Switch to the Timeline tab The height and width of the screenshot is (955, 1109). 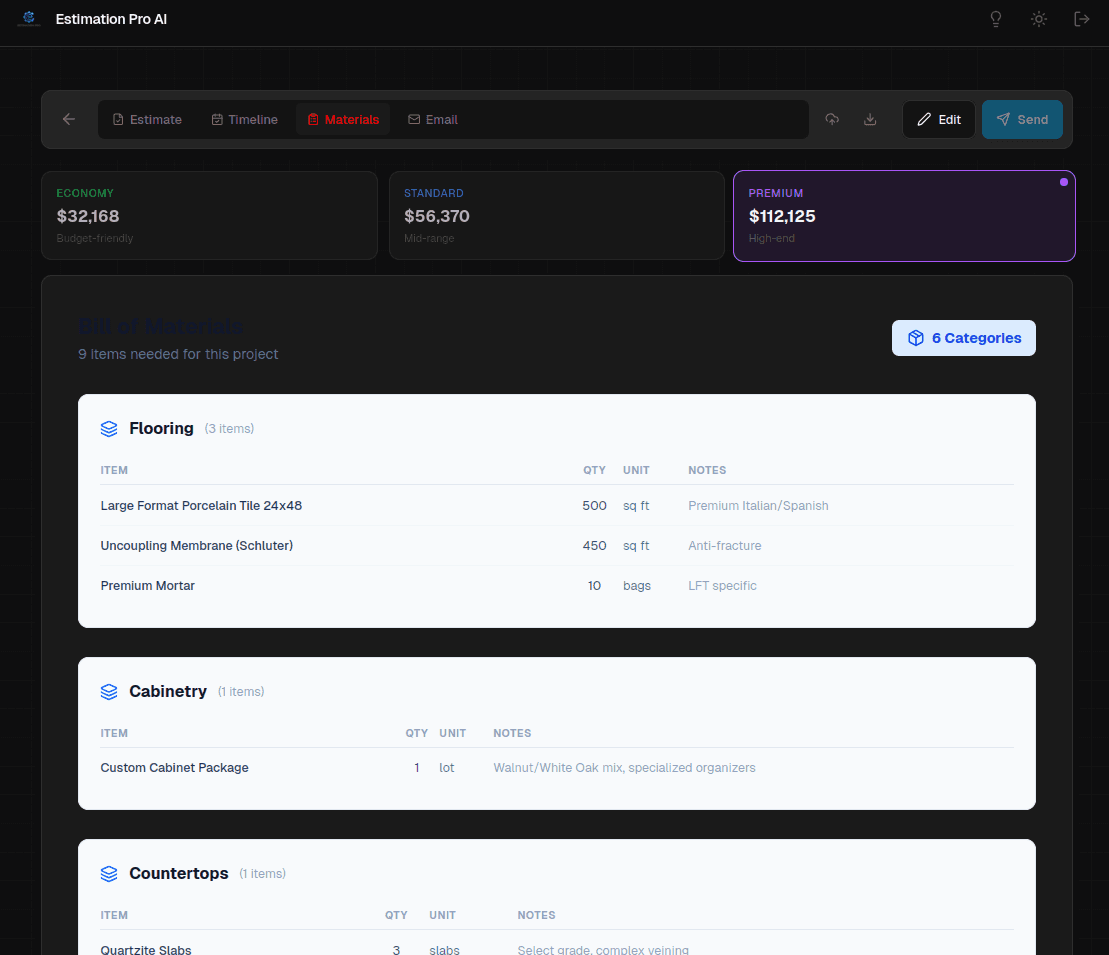(x=244, y=119)
